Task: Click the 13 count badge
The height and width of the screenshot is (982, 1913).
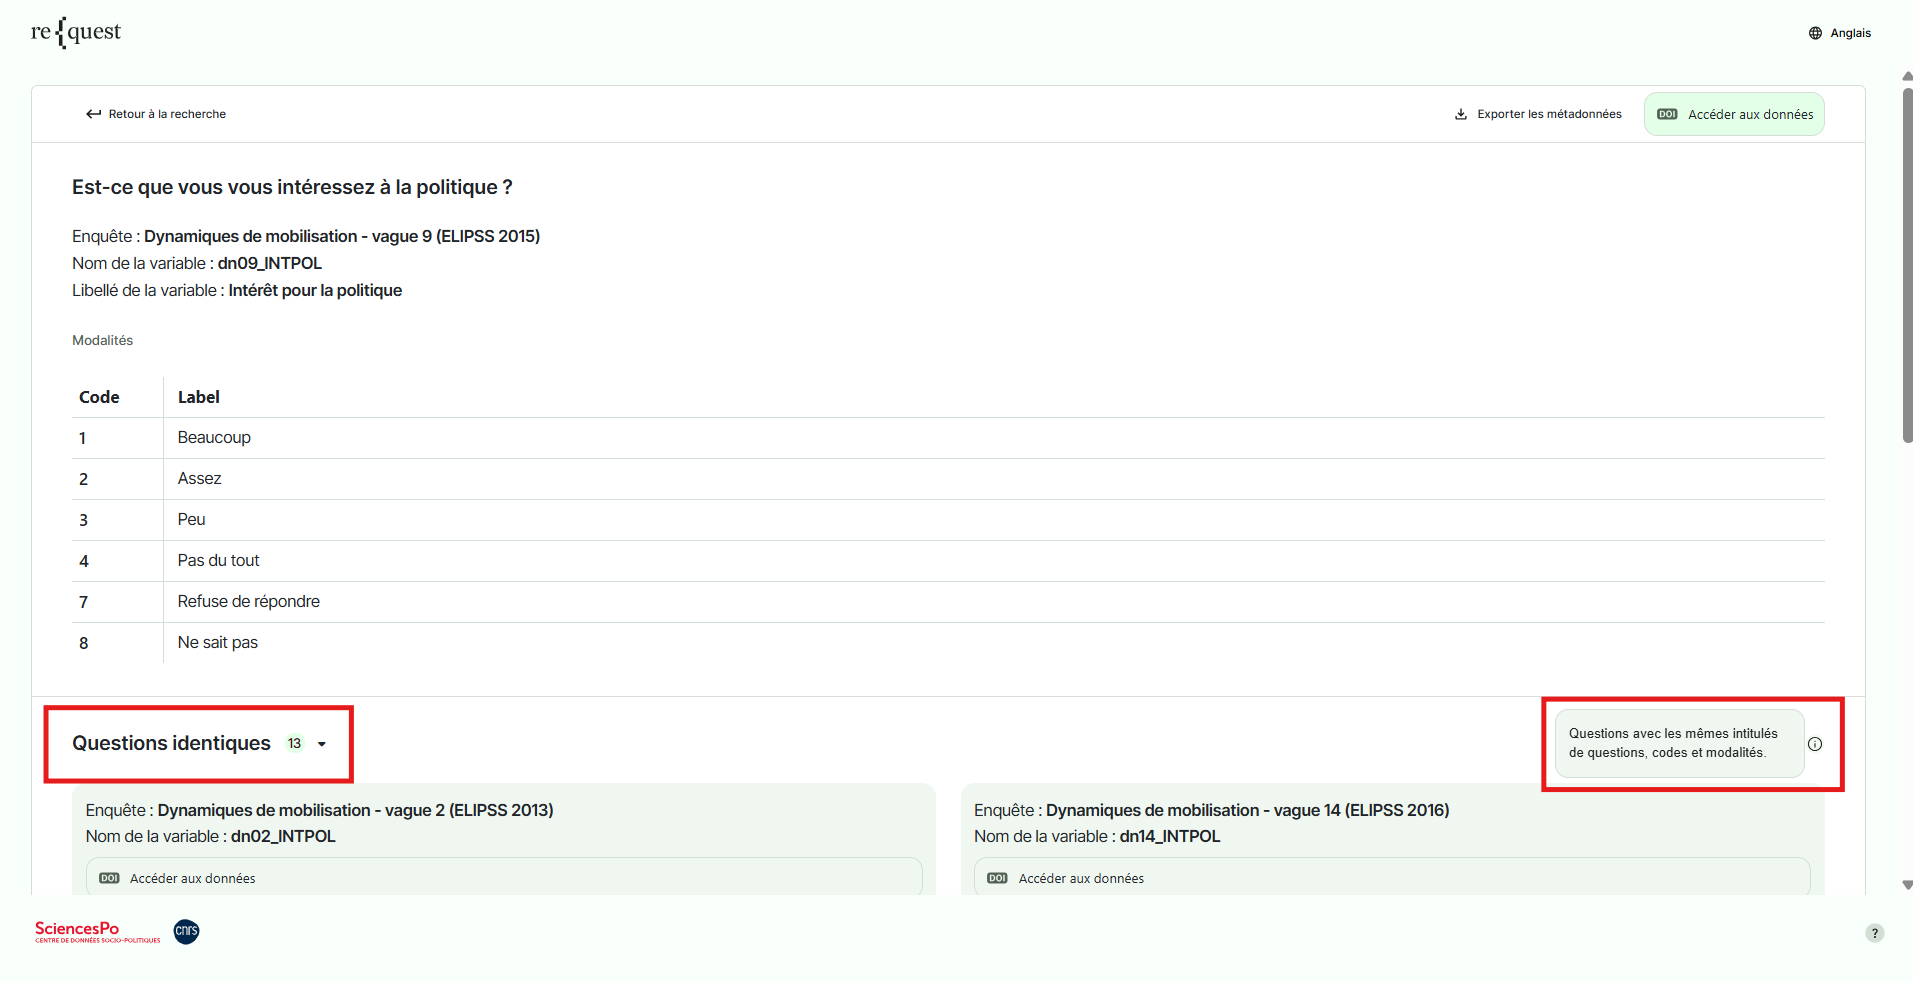Action: click(294, 743)
